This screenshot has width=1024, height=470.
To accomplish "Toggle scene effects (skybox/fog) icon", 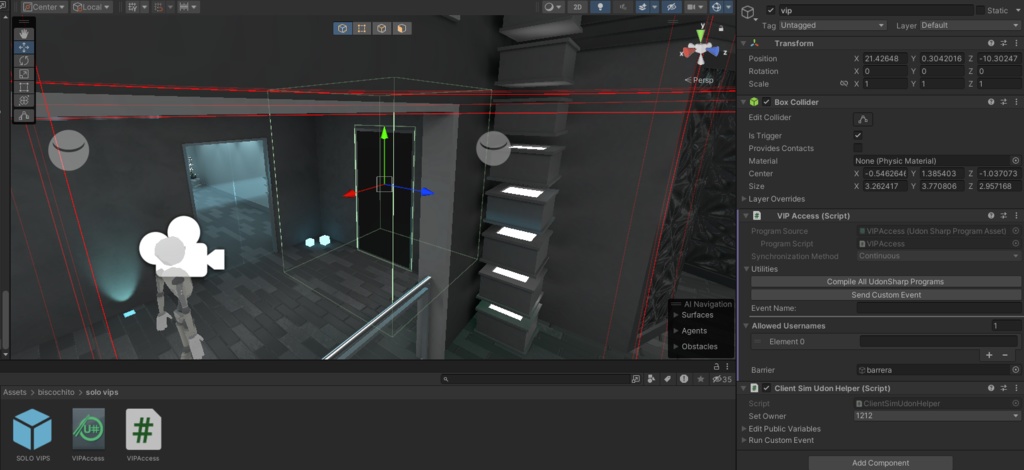I will pyautogui.click(x=645, y=7).
